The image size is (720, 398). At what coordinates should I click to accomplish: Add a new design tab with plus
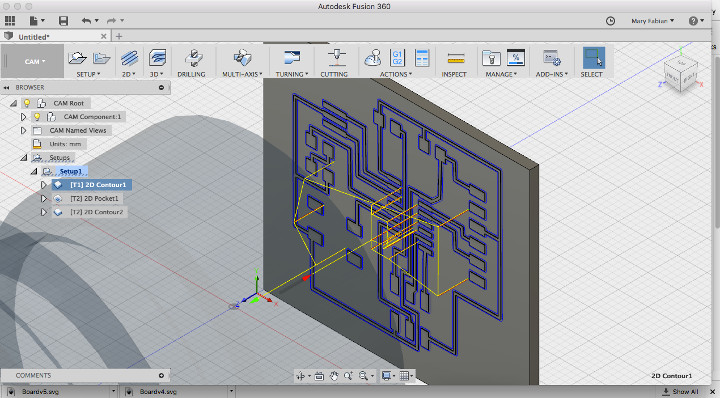[119, 36]
